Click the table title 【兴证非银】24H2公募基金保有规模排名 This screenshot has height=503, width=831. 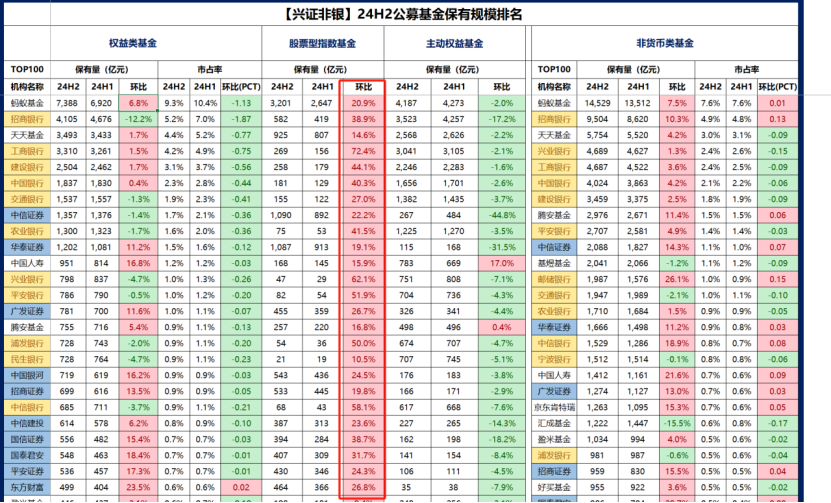(402, 14)
